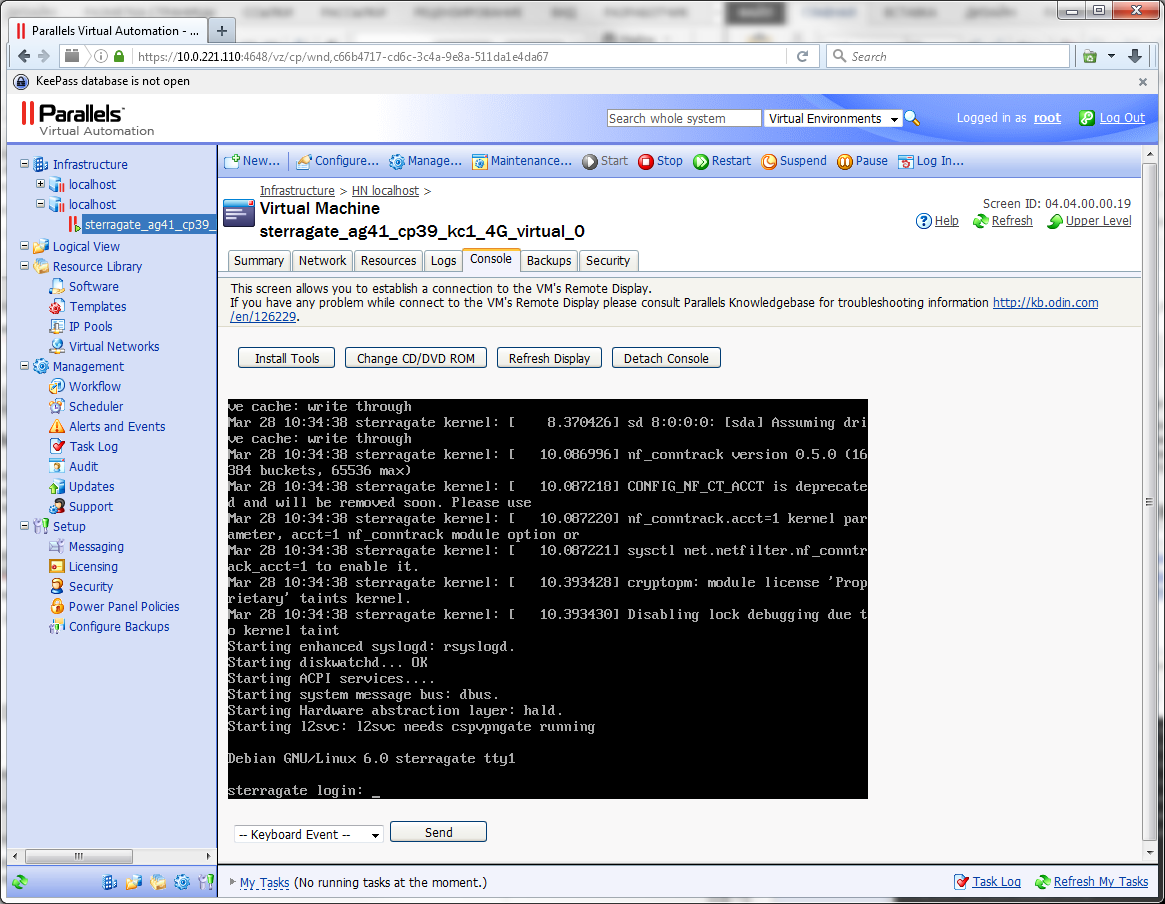Restart the virtual machine
1165x904 pixels.
(721, 161)
